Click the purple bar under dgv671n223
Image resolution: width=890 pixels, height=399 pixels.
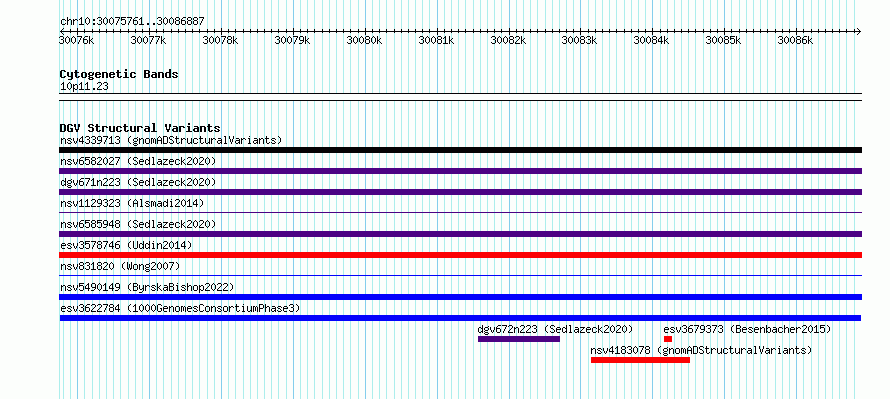tap(460, 192)
